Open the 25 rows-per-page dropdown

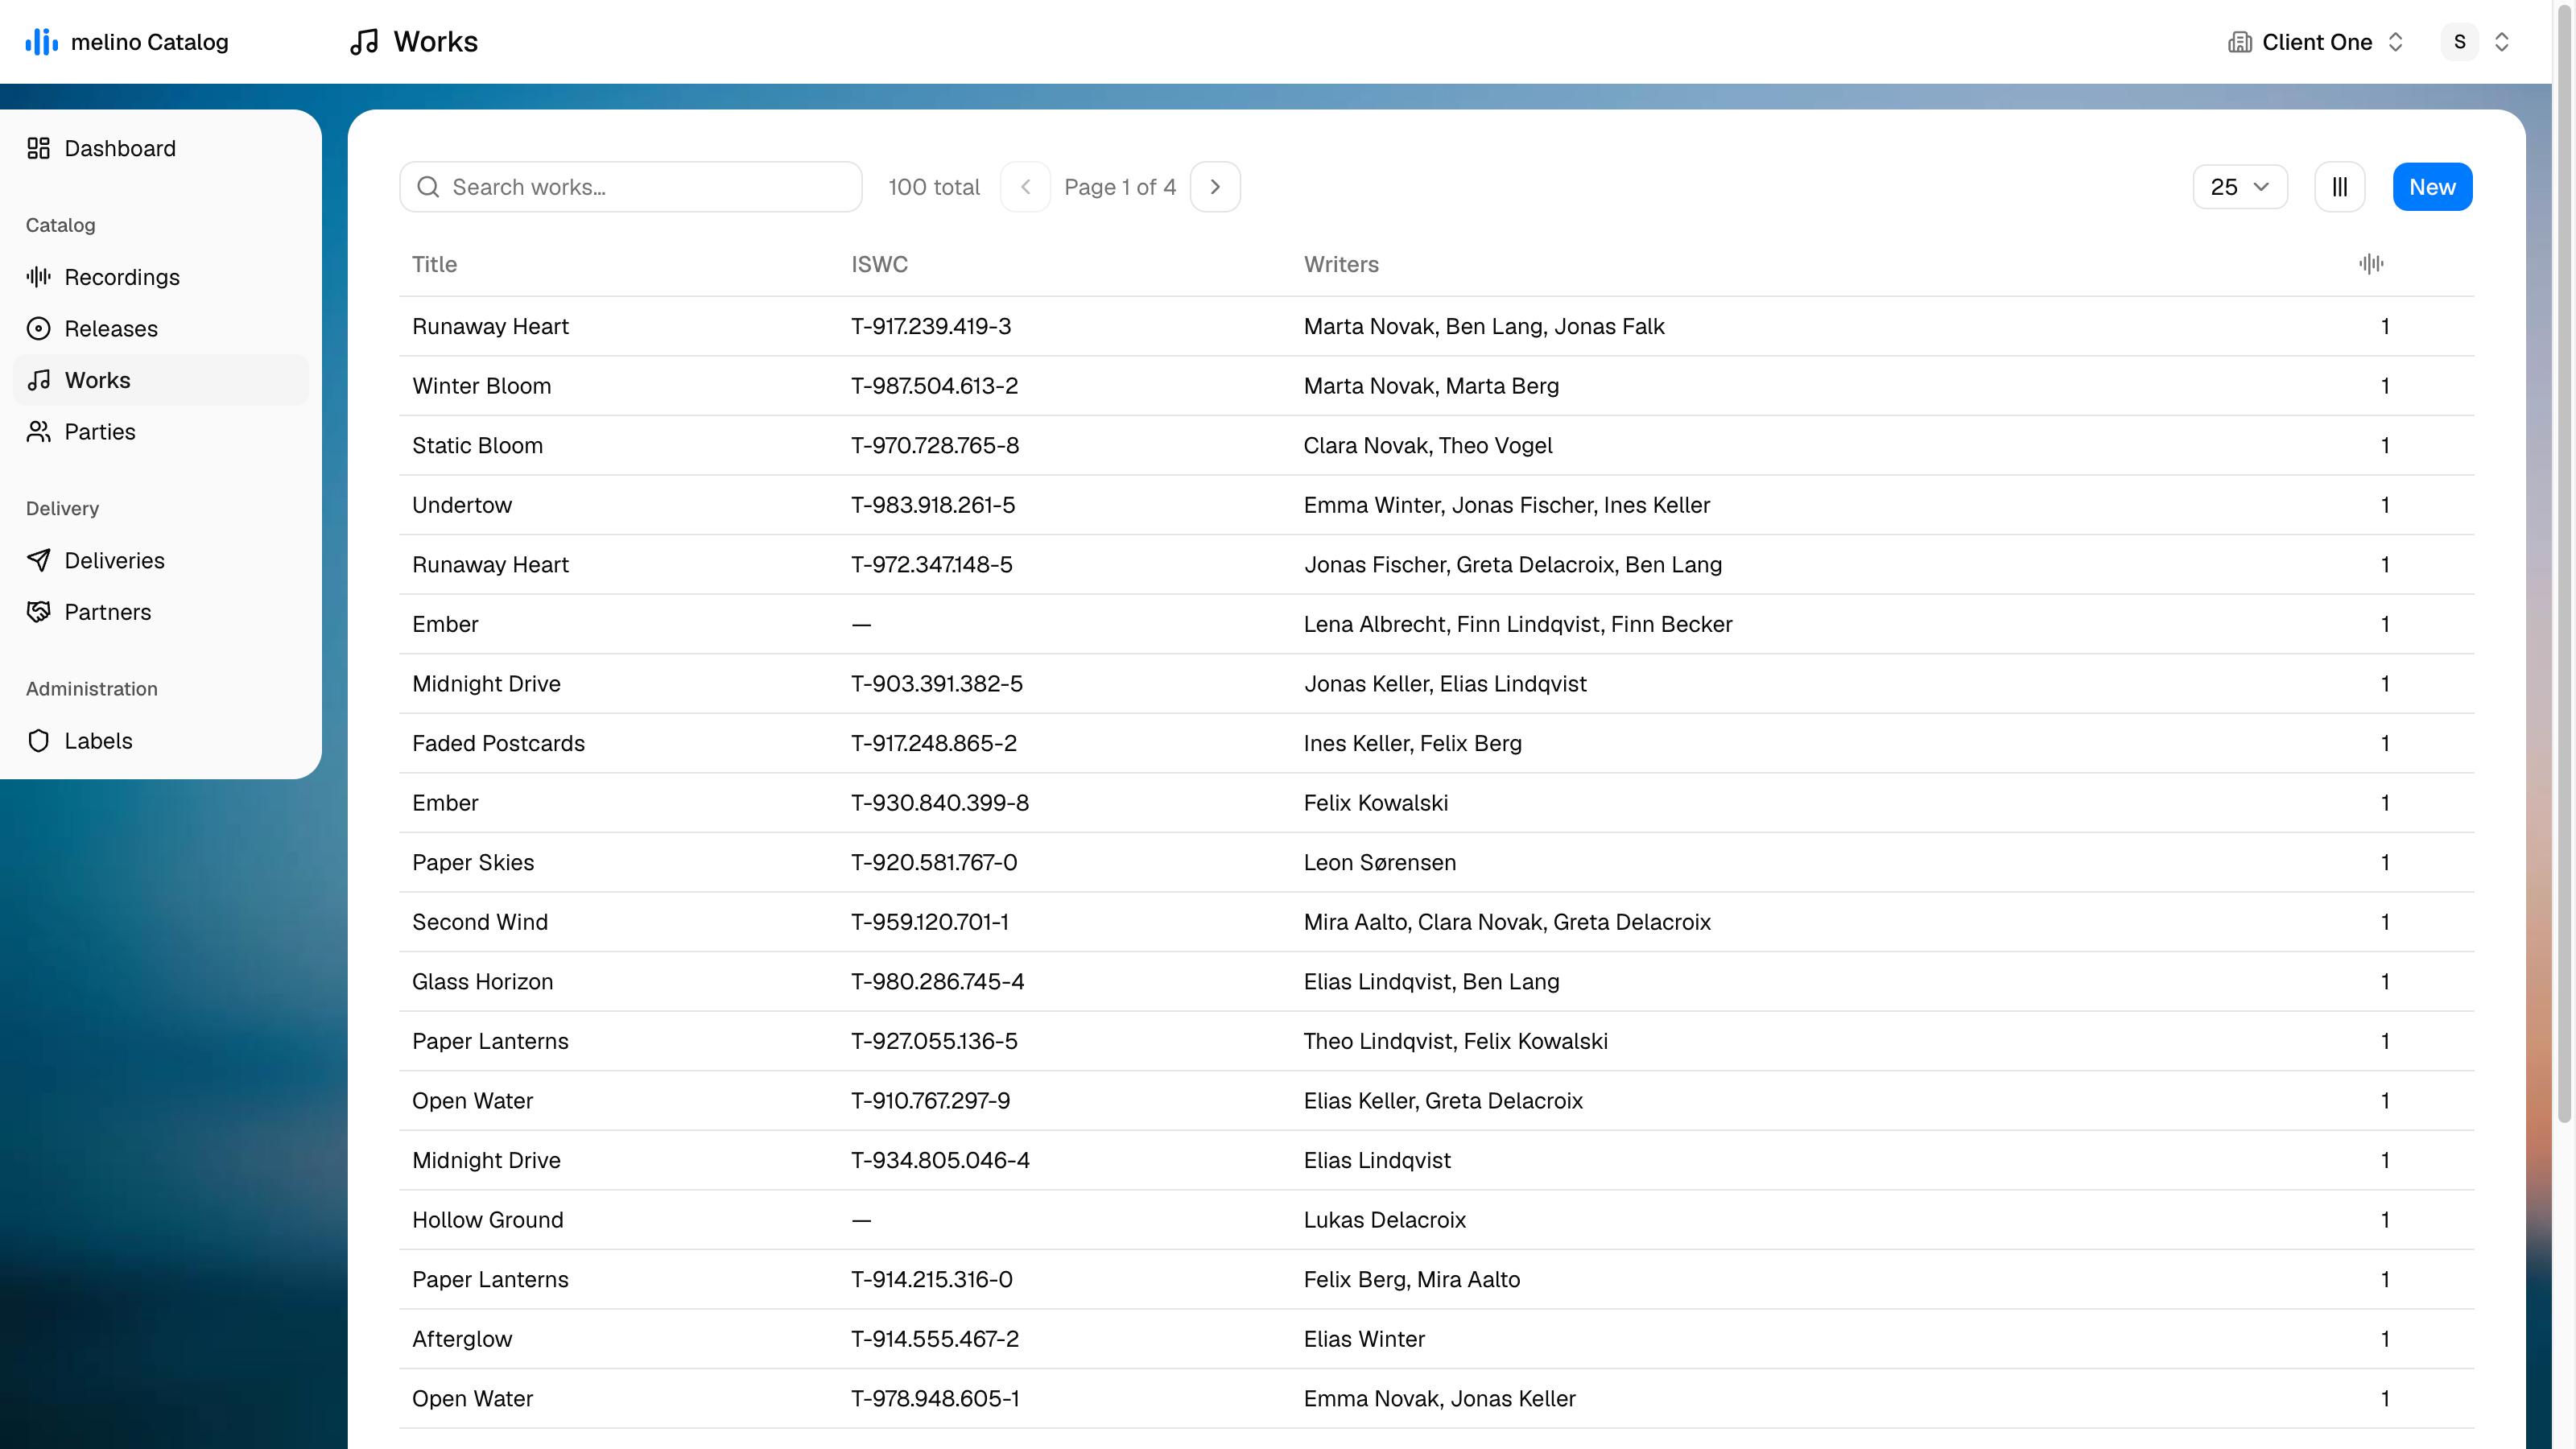(x=2240, y=187)
